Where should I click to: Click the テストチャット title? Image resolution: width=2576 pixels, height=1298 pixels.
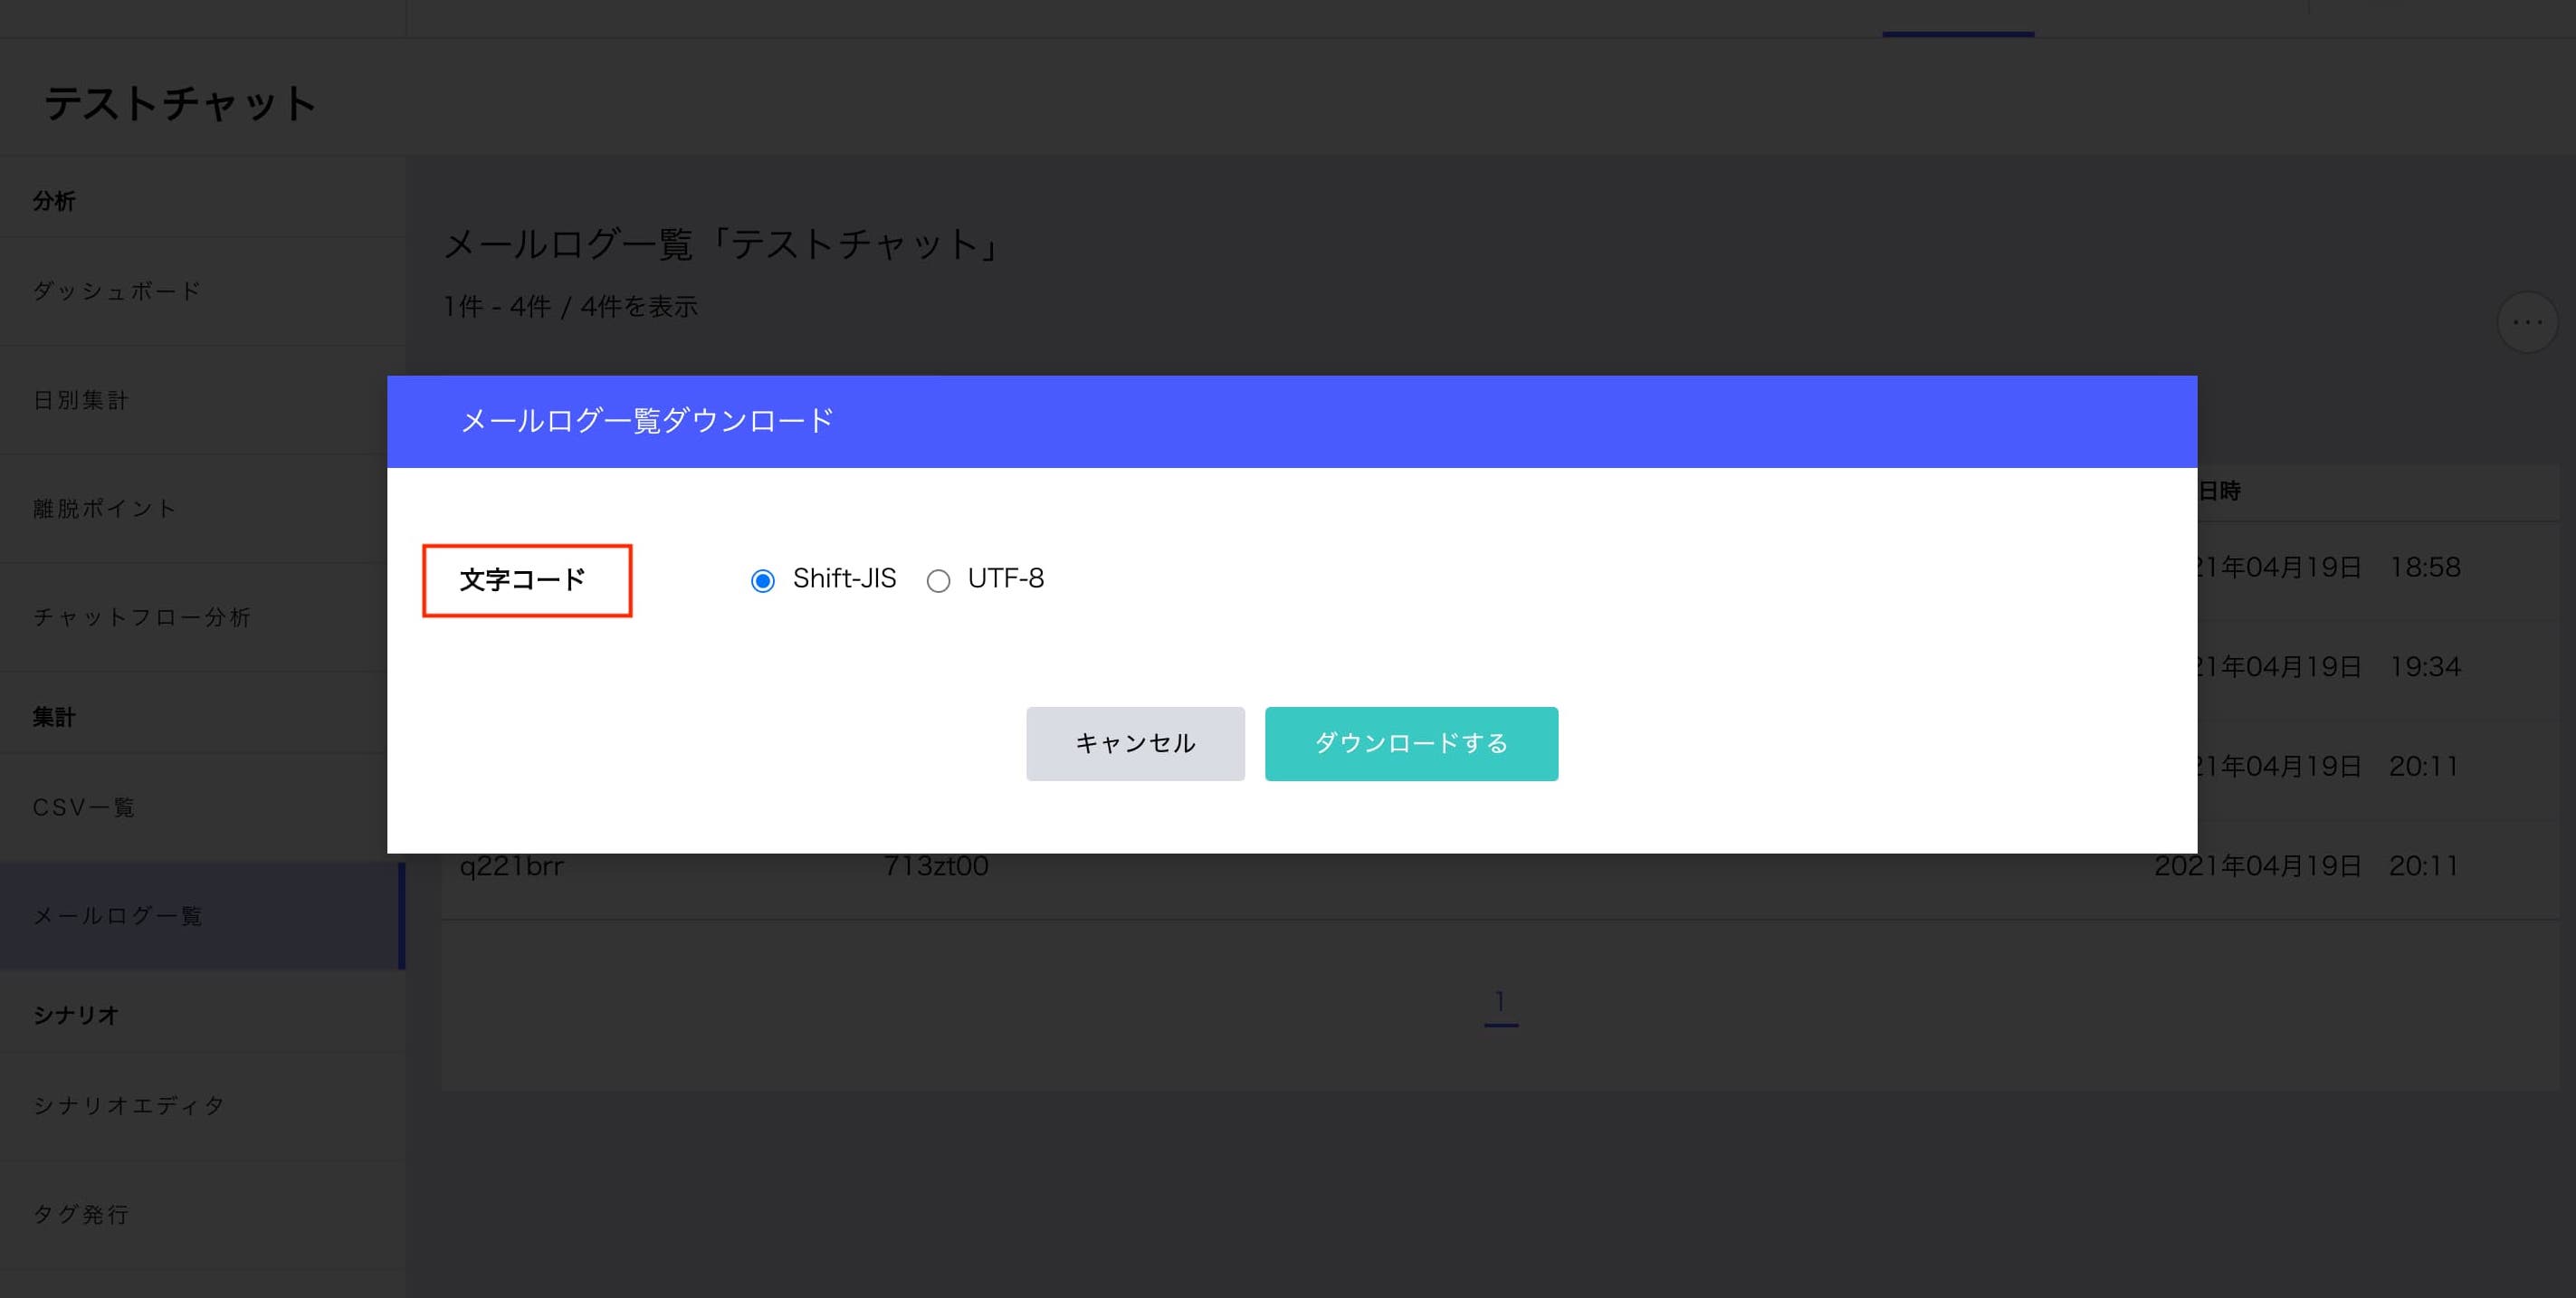pyautogui.click(x=180, y=103)
